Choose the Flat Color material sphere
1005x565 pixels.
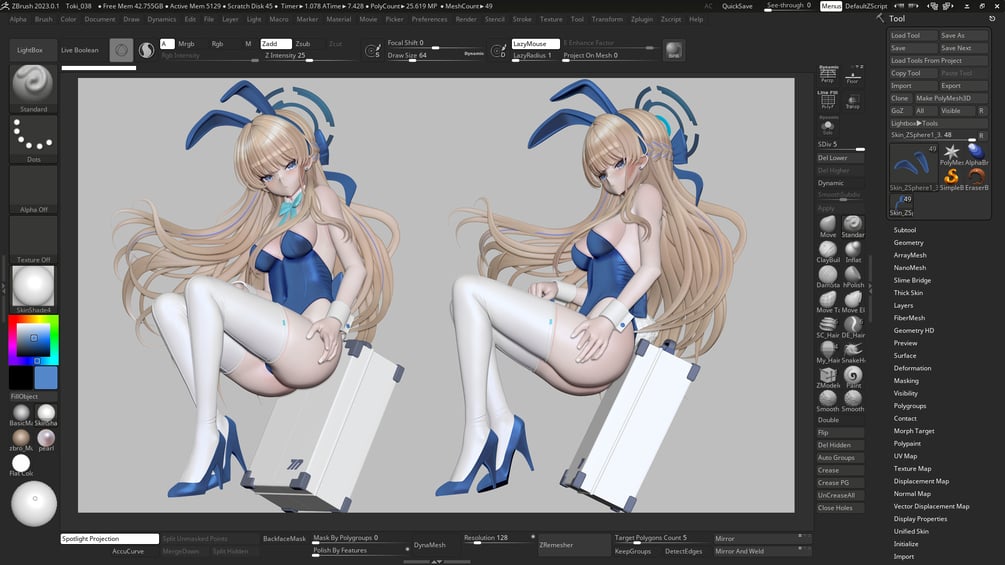coord(21,463)
